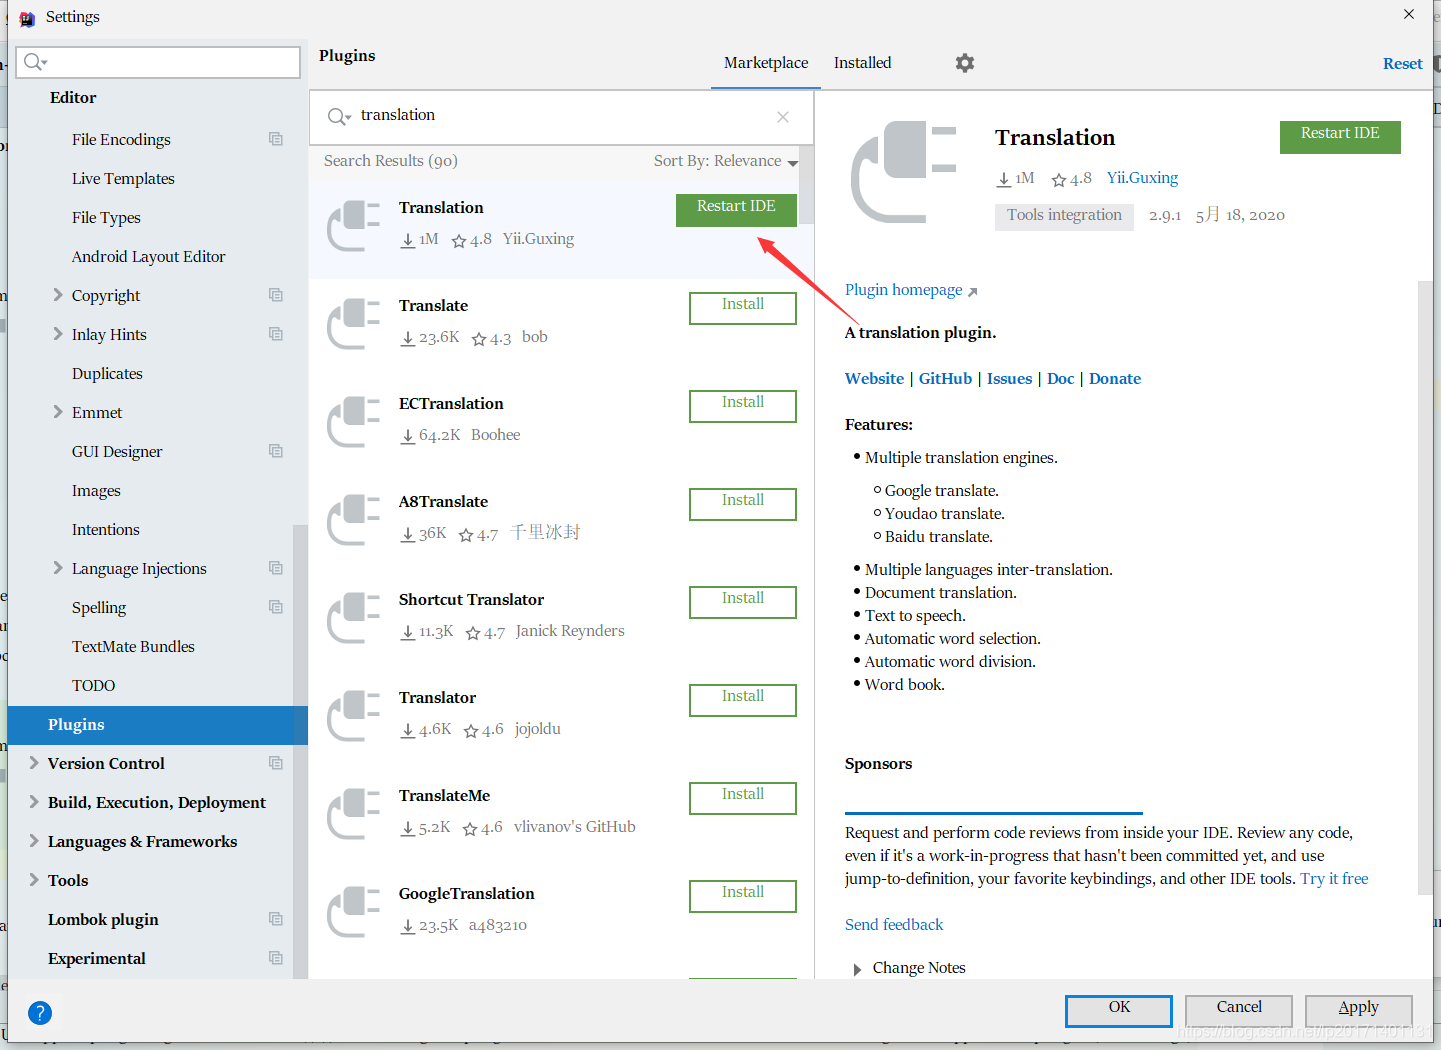Open the GitHub link in description
Viewport: 1441px width, 1050px height.
click(x=945, y=379)
